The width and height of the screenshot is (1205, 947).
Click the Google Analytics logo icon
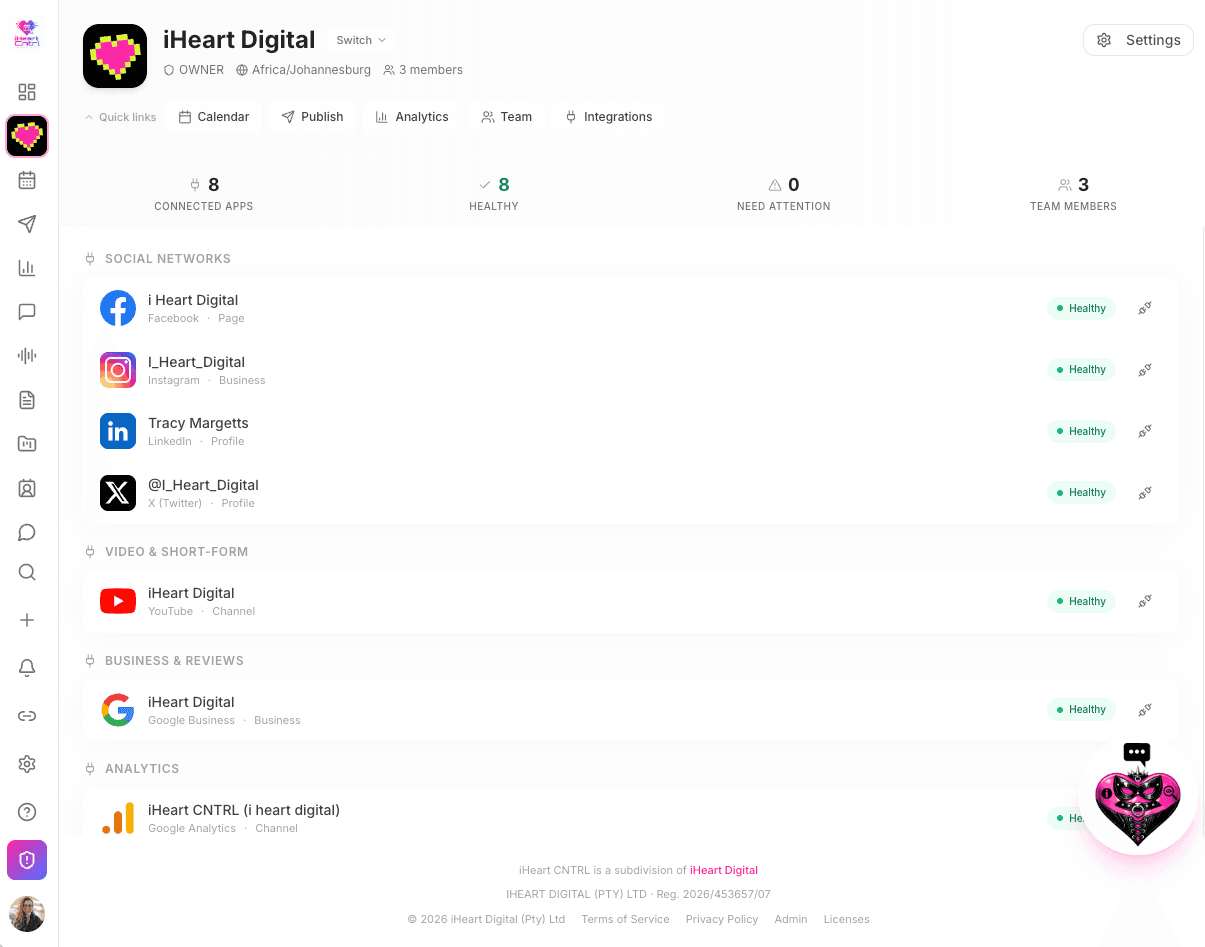[x=118, y=818]
